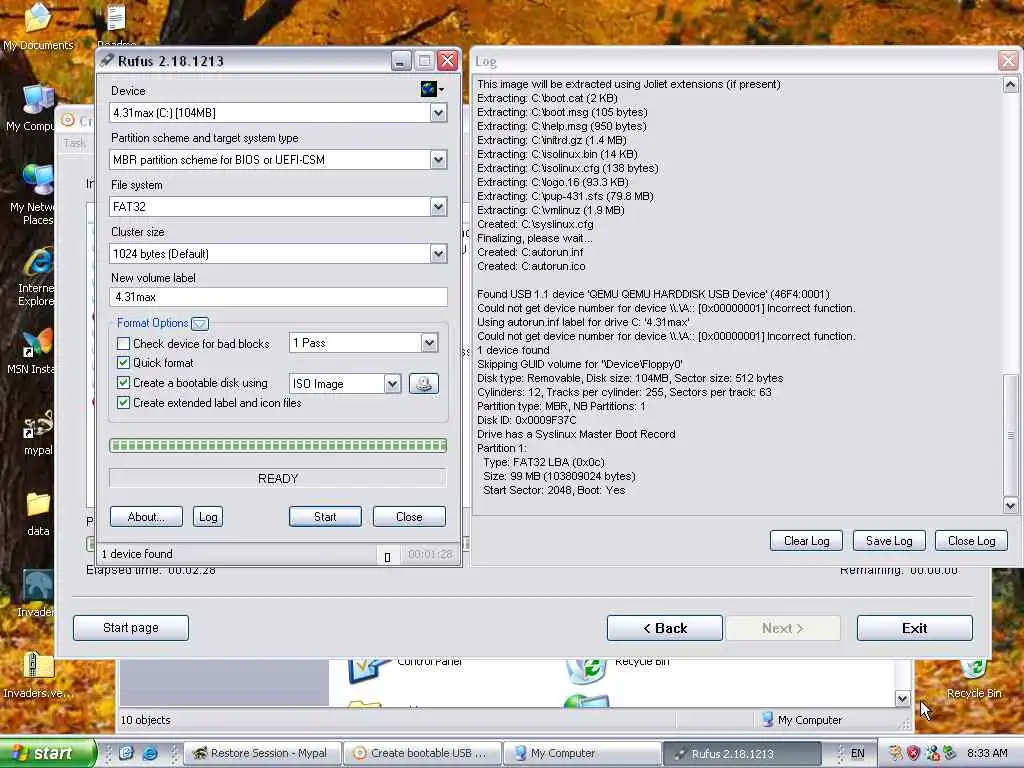Click the Show Desktop quick launch icon
The width and height of the screenshot is (1024, 768).
coord(126,753)
